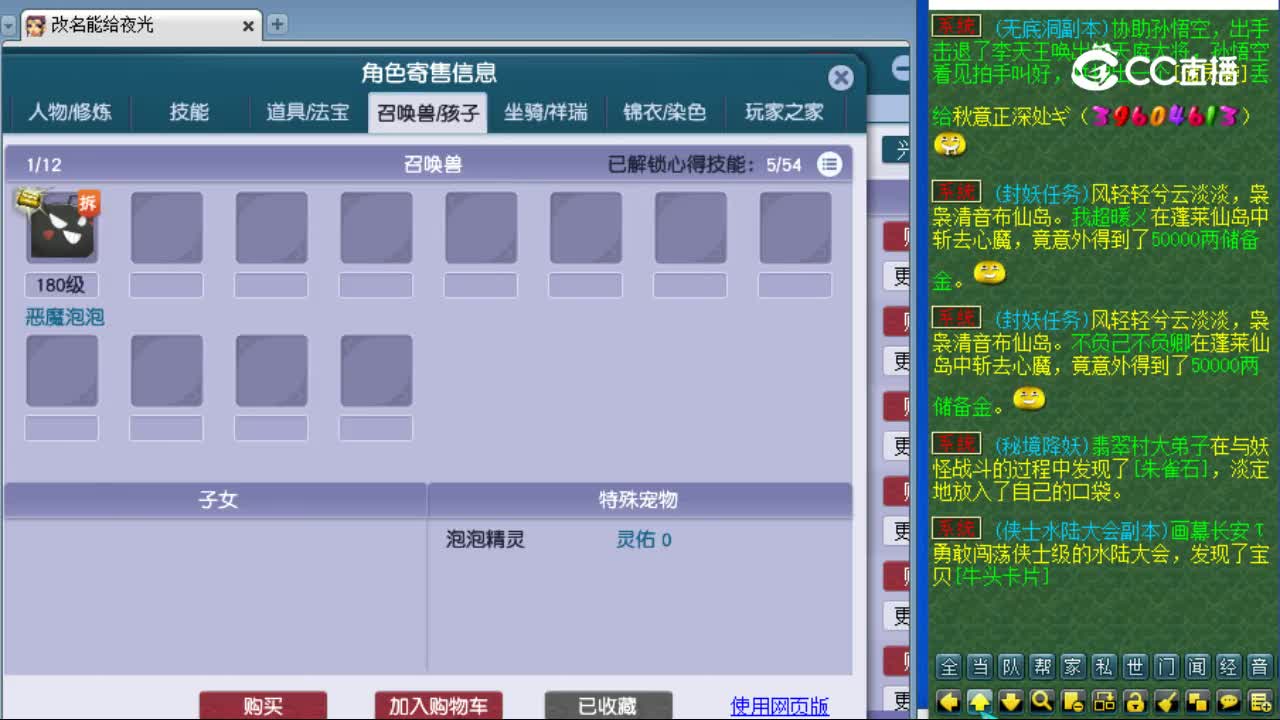
Task: Click the 灵佑 0 value
Action: pos(644,540)
